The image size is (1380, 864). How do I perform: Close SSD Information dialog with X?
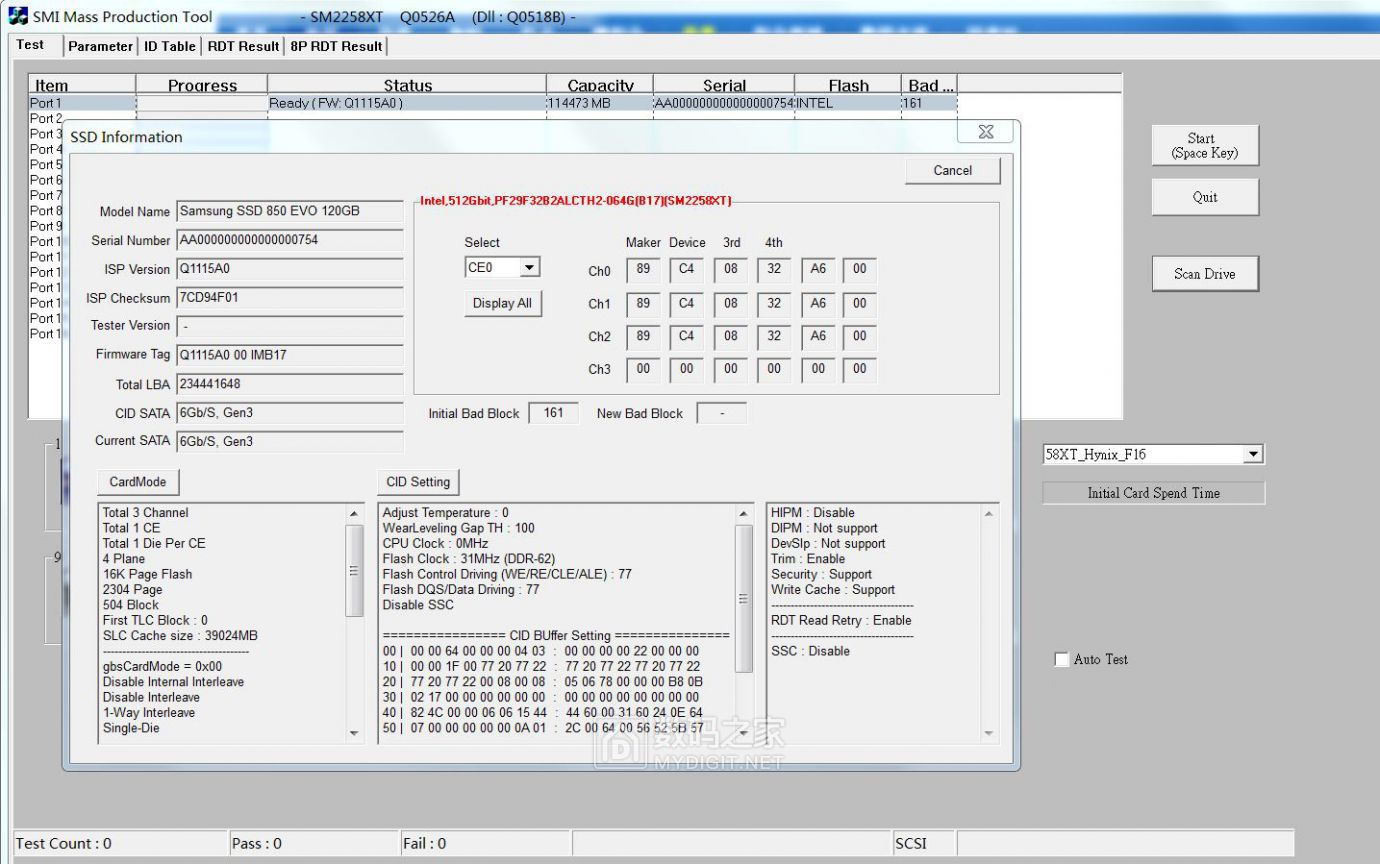[985, 132]
